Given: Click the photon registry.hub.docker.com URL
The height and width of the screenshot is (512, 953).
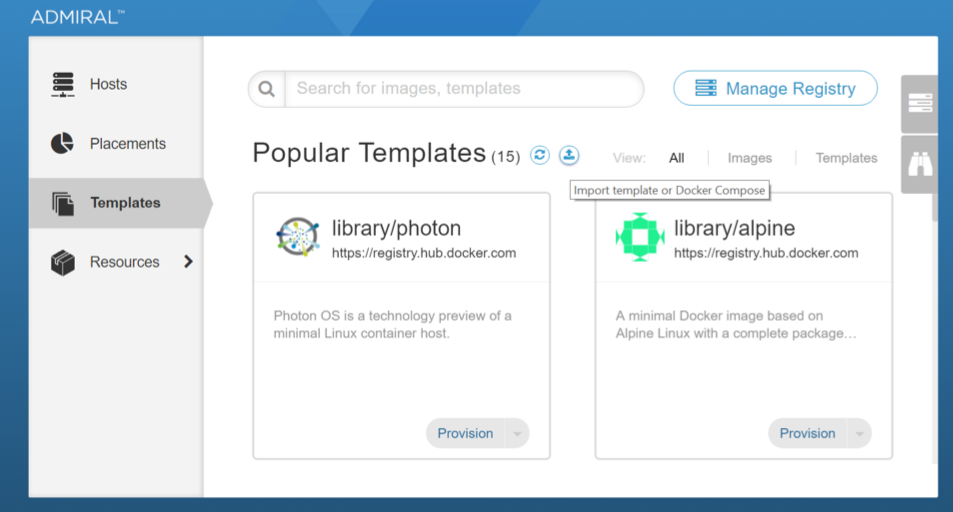Looking at the screenshot, I should point(424,253).
